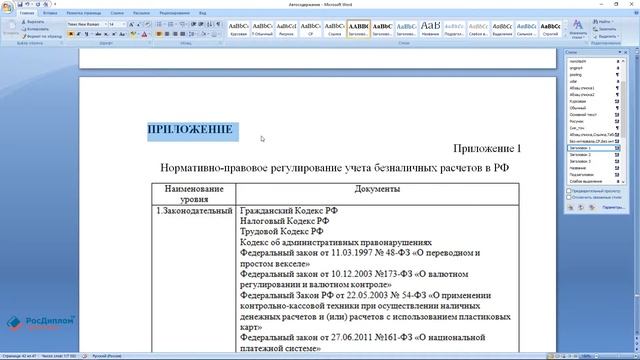Enable Предварительный просмотр checkbox
The width and height of the screenshot is (640, 360).
point(569,191)
